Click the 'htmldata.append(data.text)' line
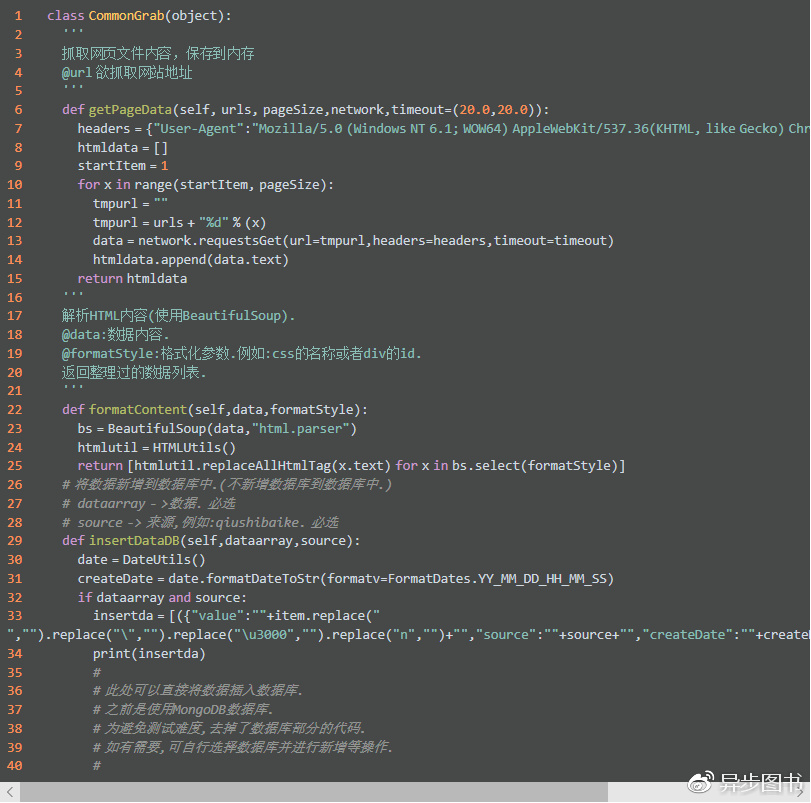The image size is (811, 803). [x=191, y=260]
